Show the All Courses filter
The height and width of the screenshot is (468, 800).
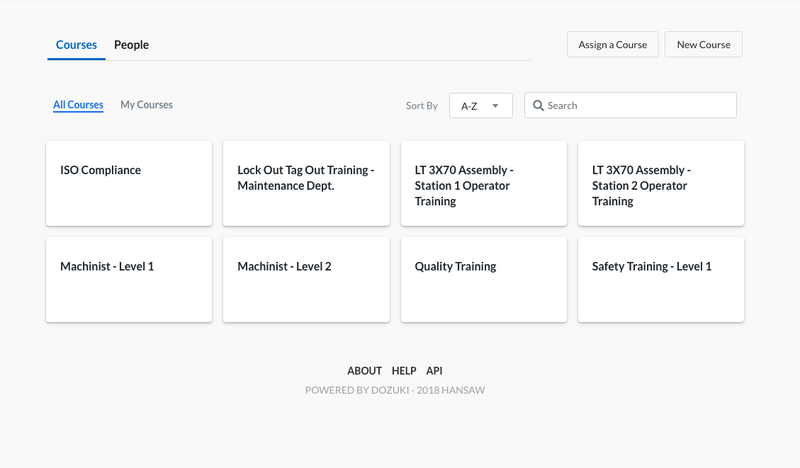78,105
